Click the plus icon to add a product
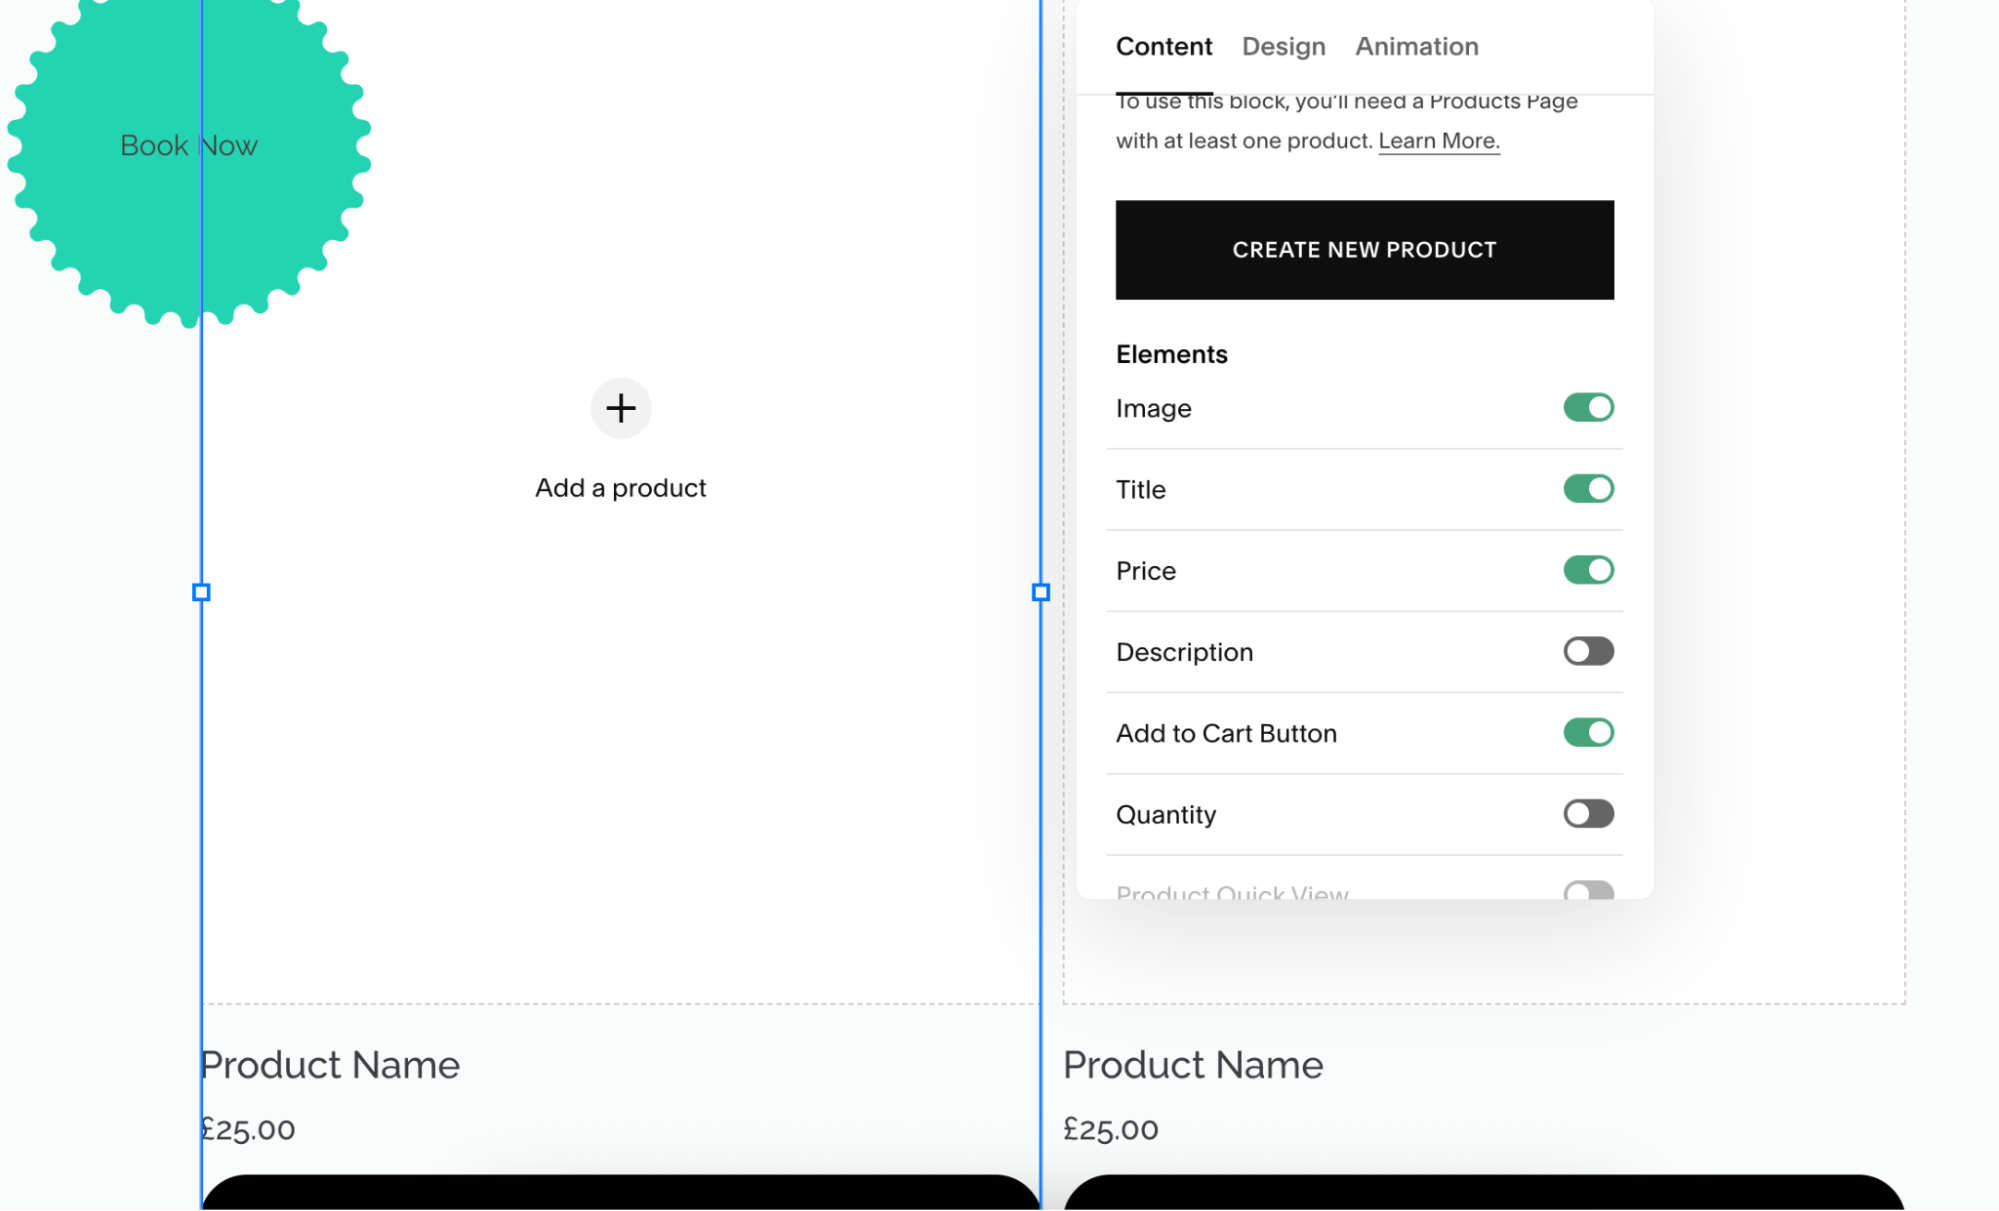The width and height of the screenshot is (1999, 1211). click(x=620, y=408)
